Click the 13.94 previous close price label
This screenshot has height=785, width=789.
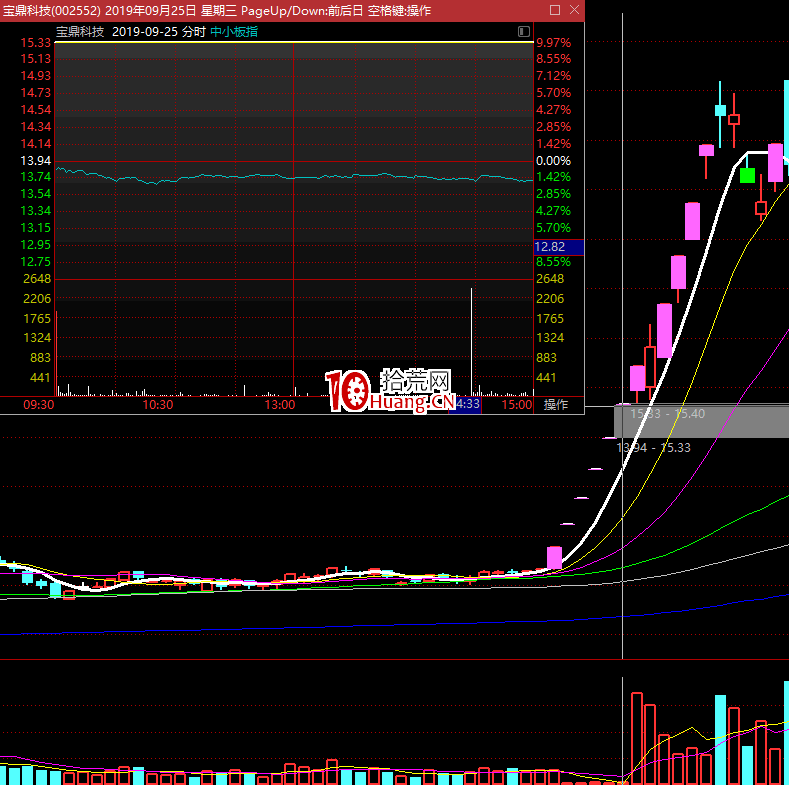(x=36, y=161)
